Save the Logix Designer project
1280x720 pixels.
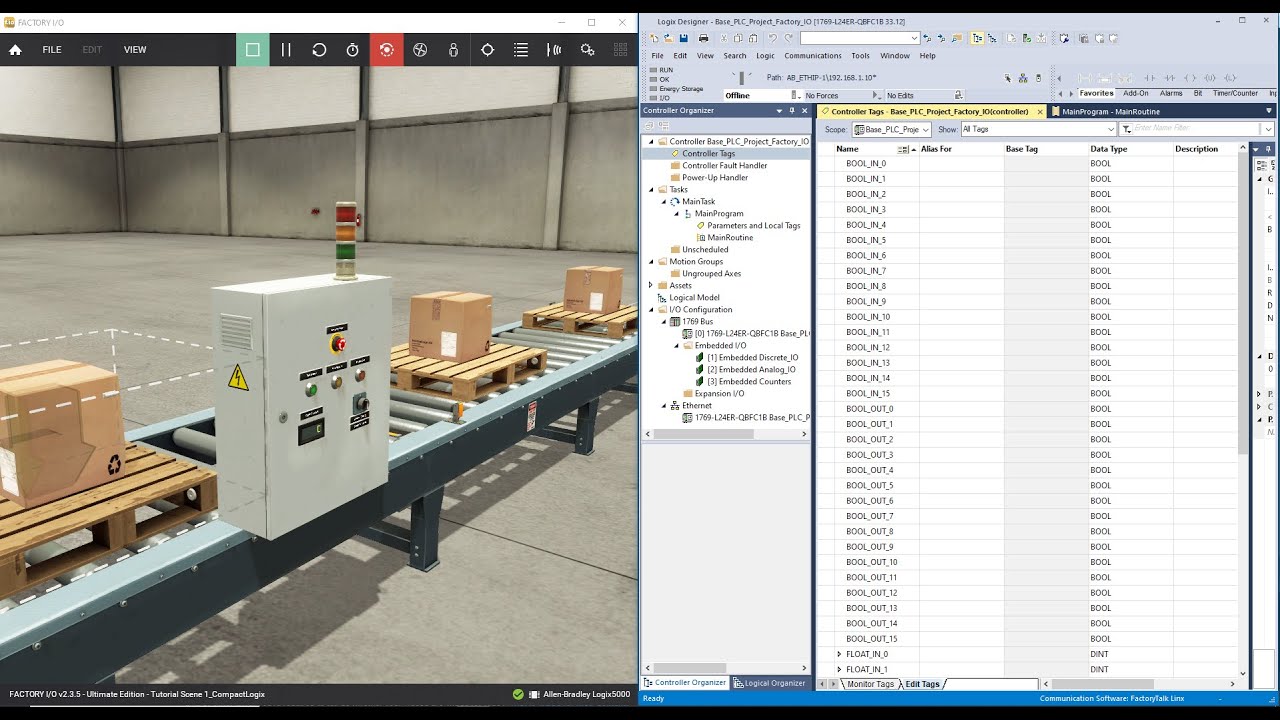pos(683,38)
